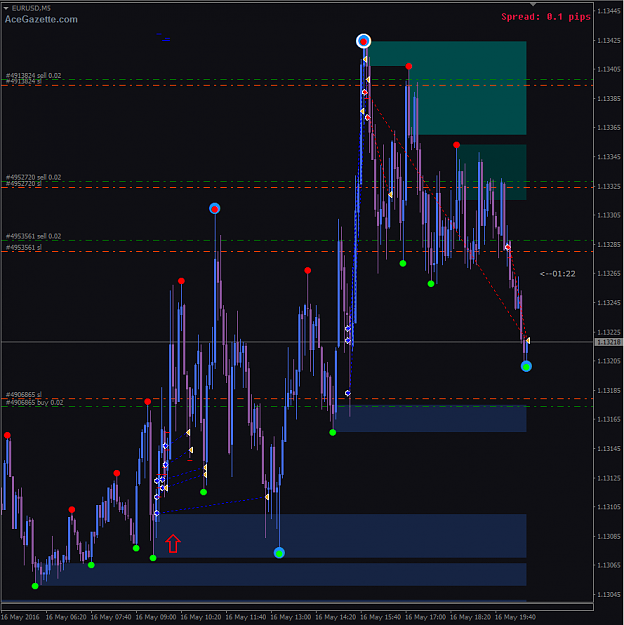Image resolution: width=624 pixels, height=625 pixels.
Task: Click the 1.13205 price scale label
Action: point(609,361)
